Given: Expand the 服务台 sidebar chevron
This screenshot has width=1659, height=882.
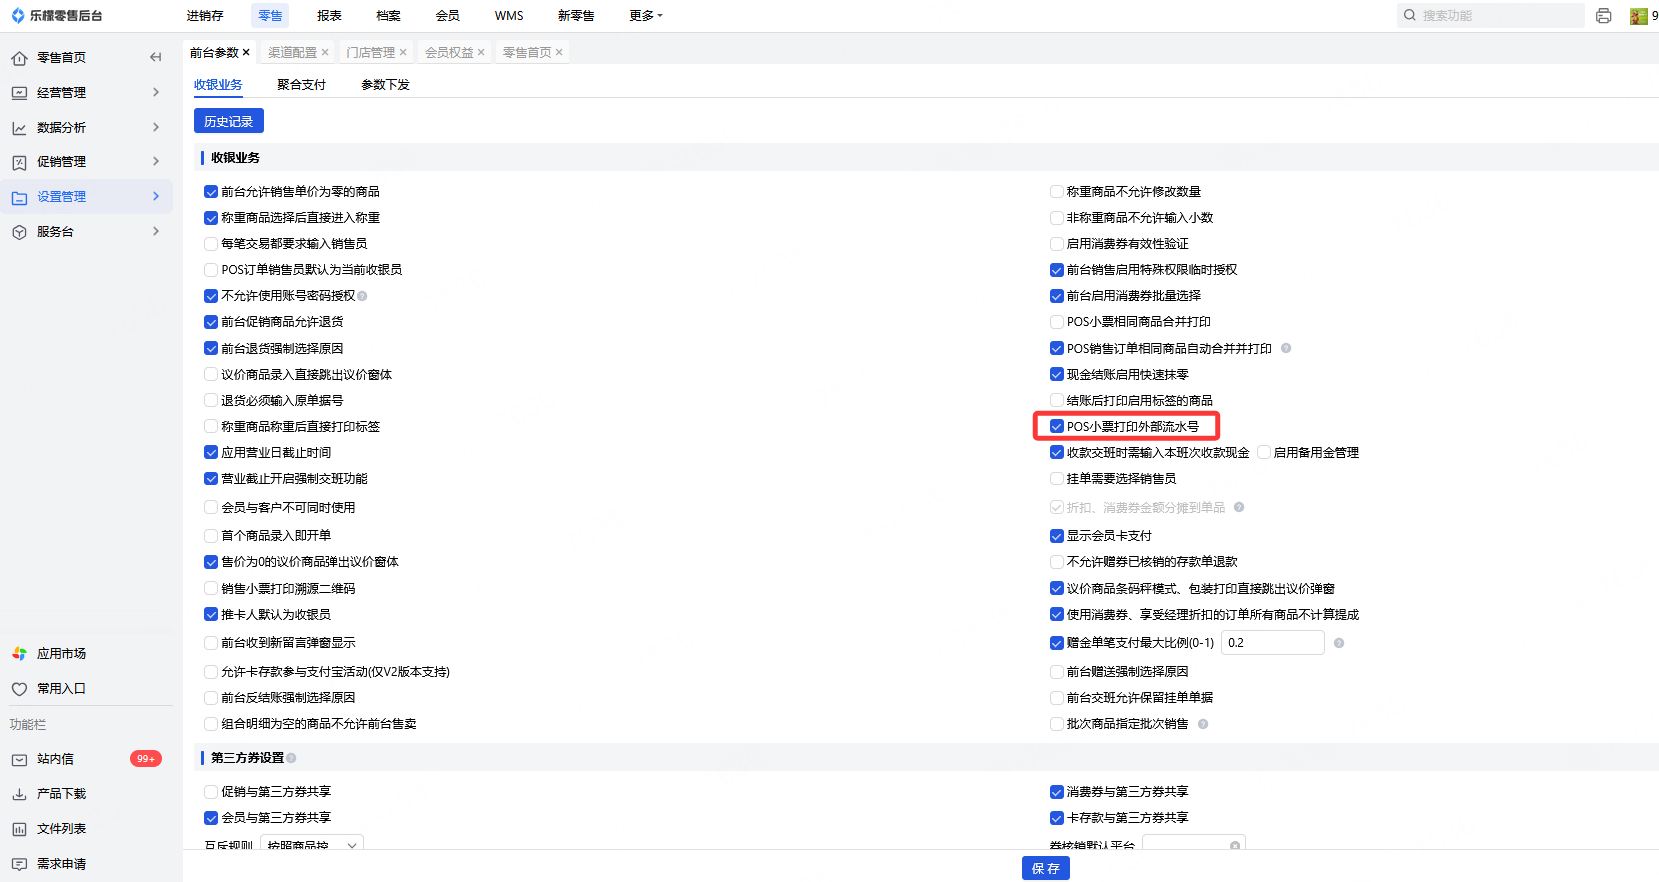Looking at the screenshot, I should tap(156, 232).
